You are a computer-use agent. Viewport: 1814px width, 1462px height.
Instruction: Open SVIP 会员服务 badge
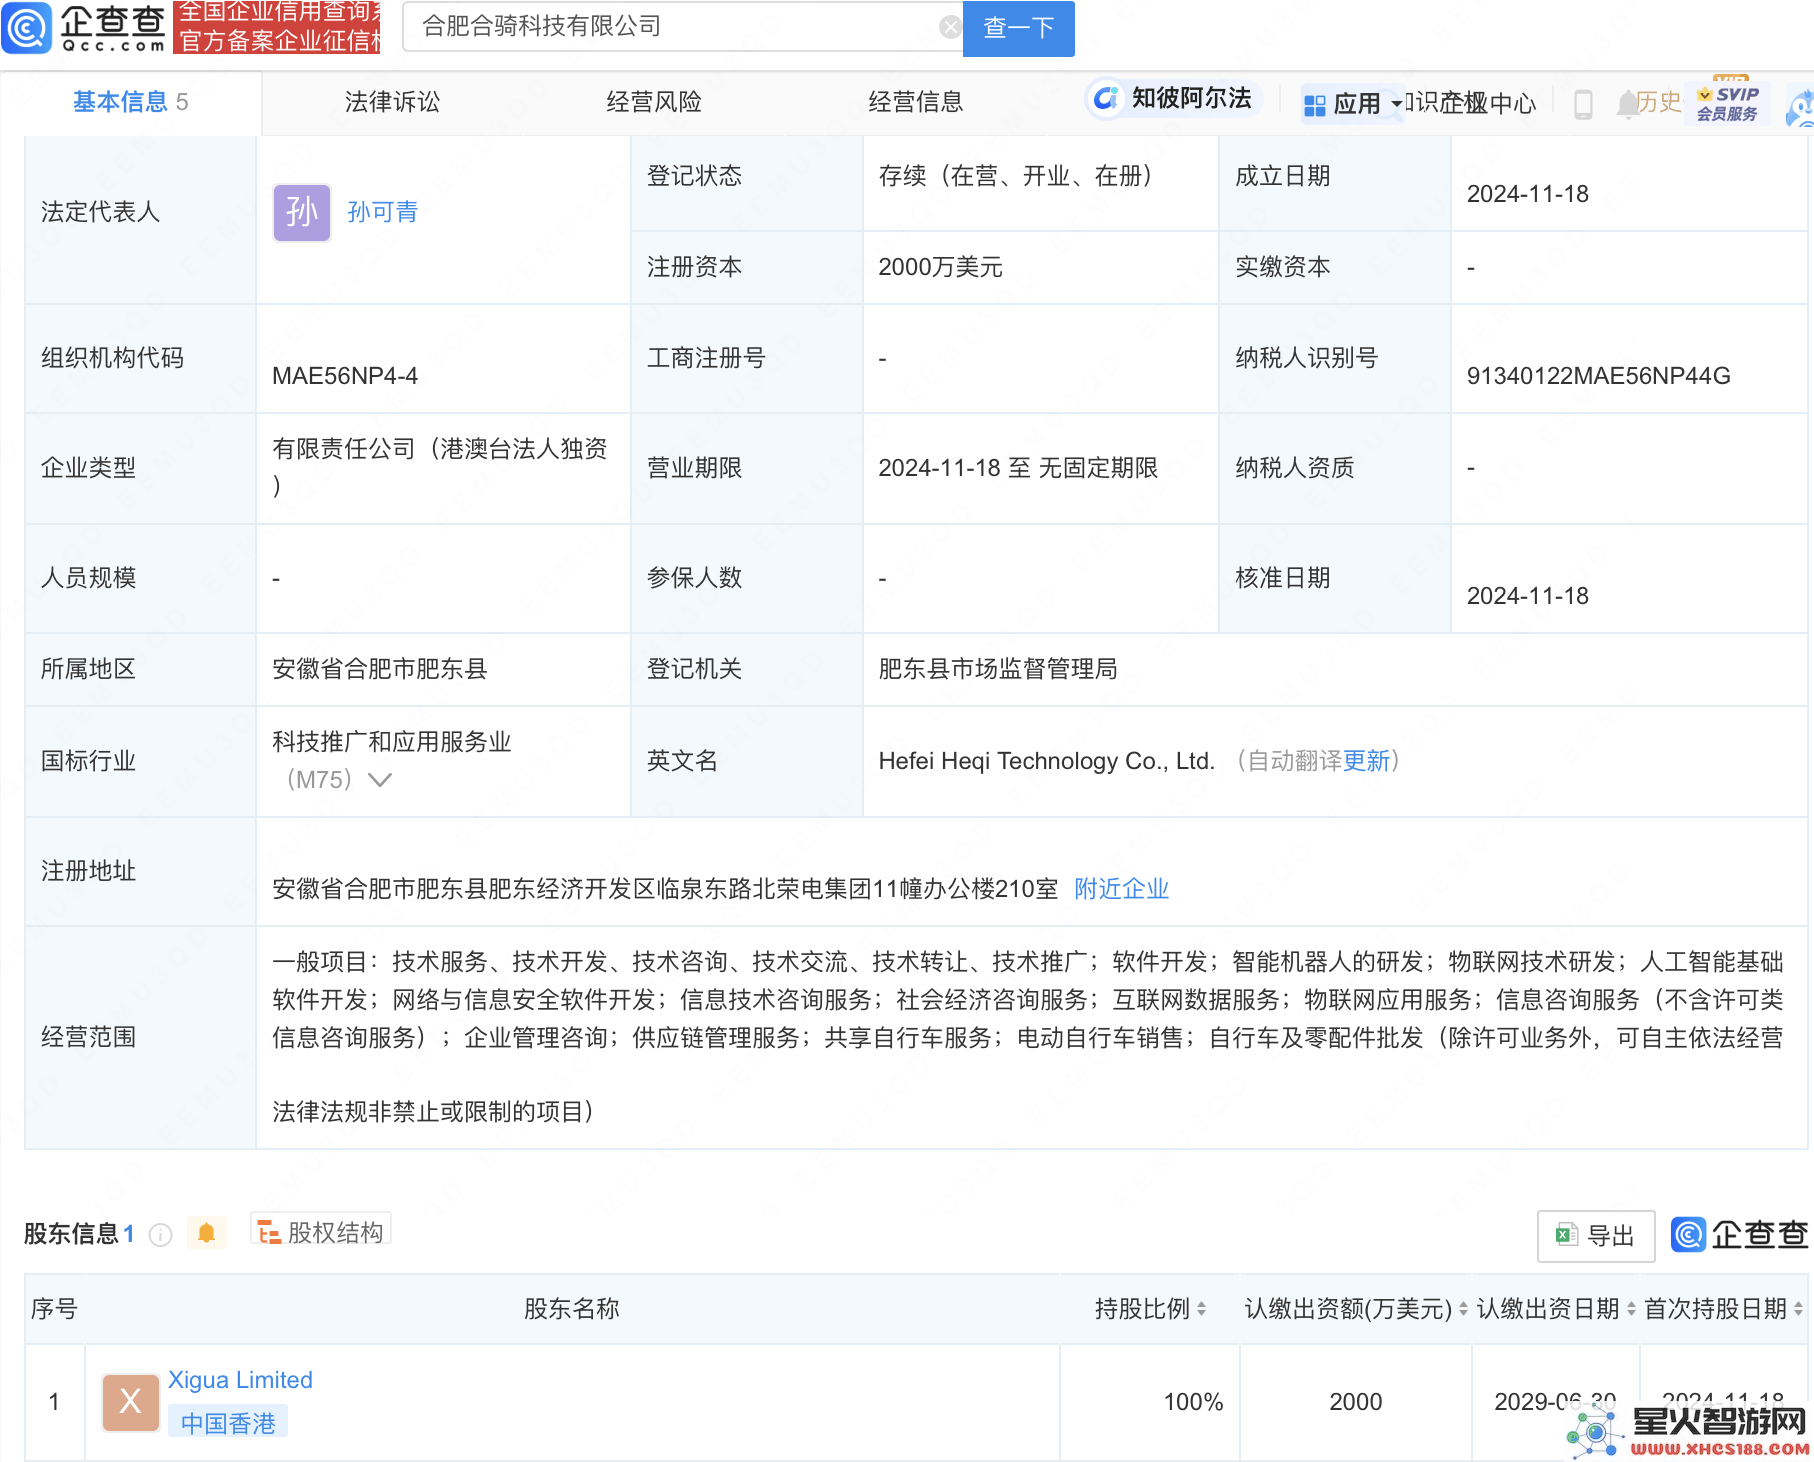pos(1727,103)
